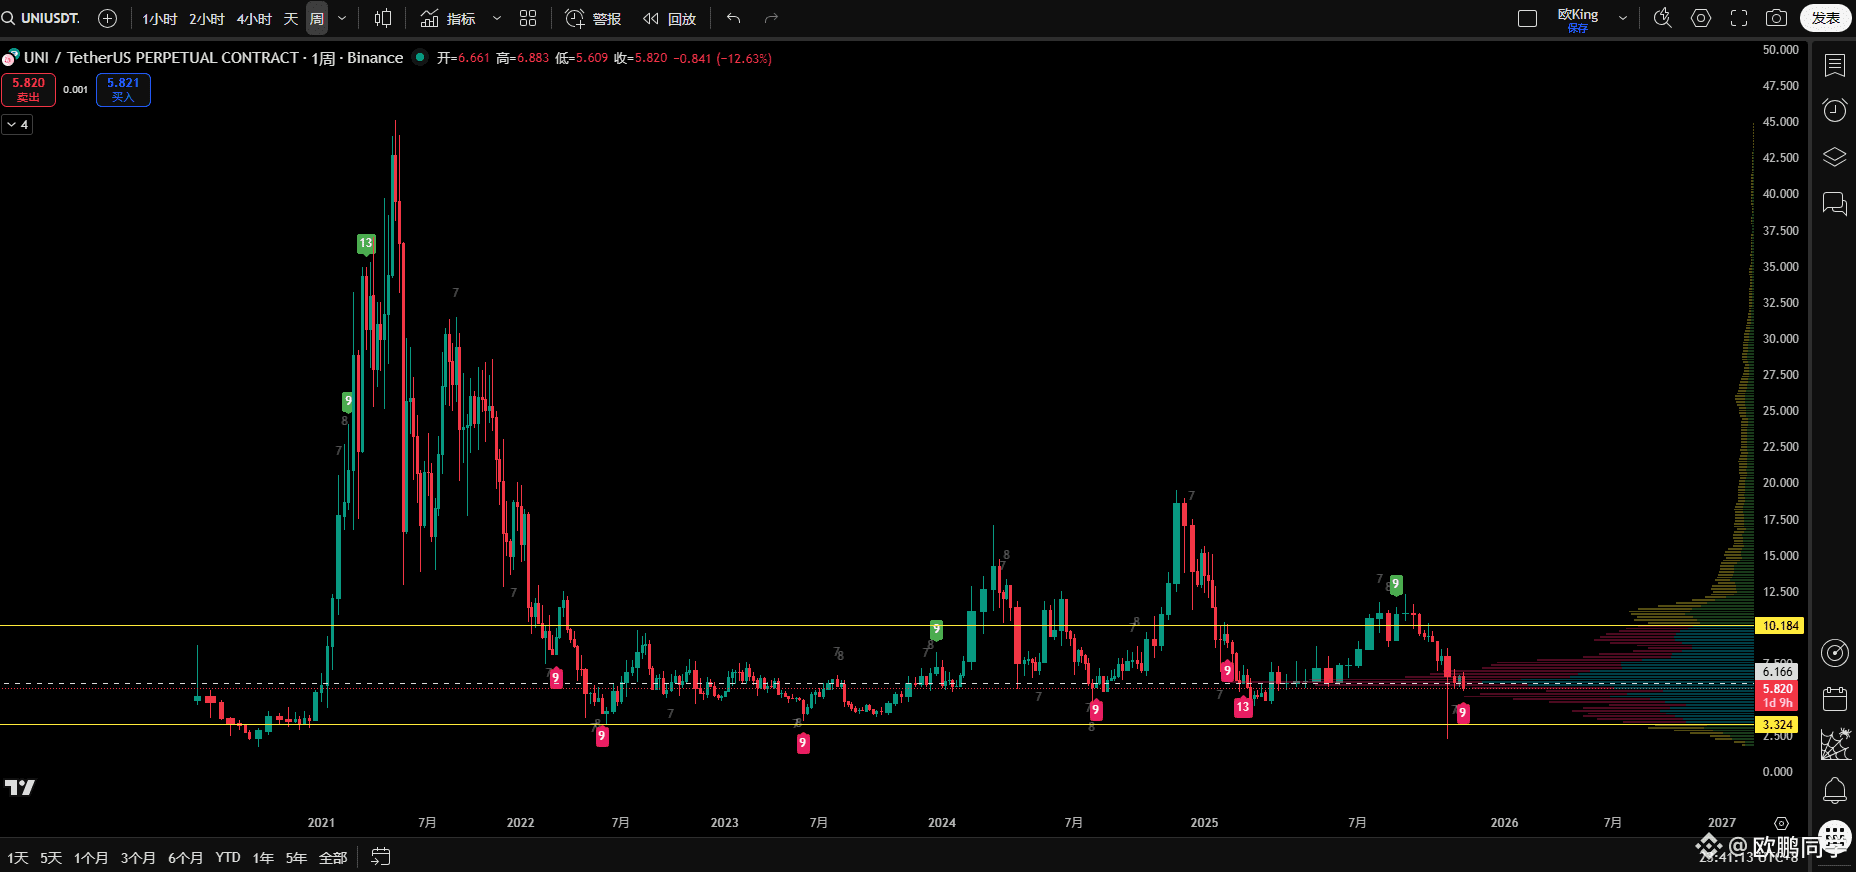Screen dimensions: 1856x872
Task: Create an alert with the 警报 button
Action: coord(593,18)
